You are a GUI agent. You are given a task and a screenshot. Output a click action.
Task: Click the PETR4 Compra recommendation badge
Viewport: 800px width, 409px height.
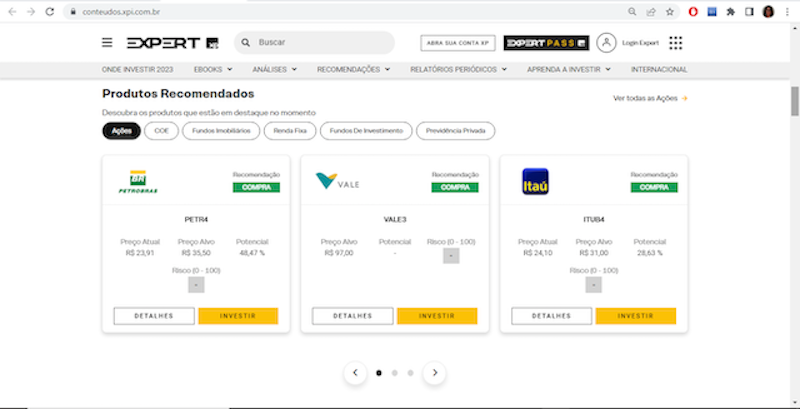pyautogui.click(x=256, y=188)
